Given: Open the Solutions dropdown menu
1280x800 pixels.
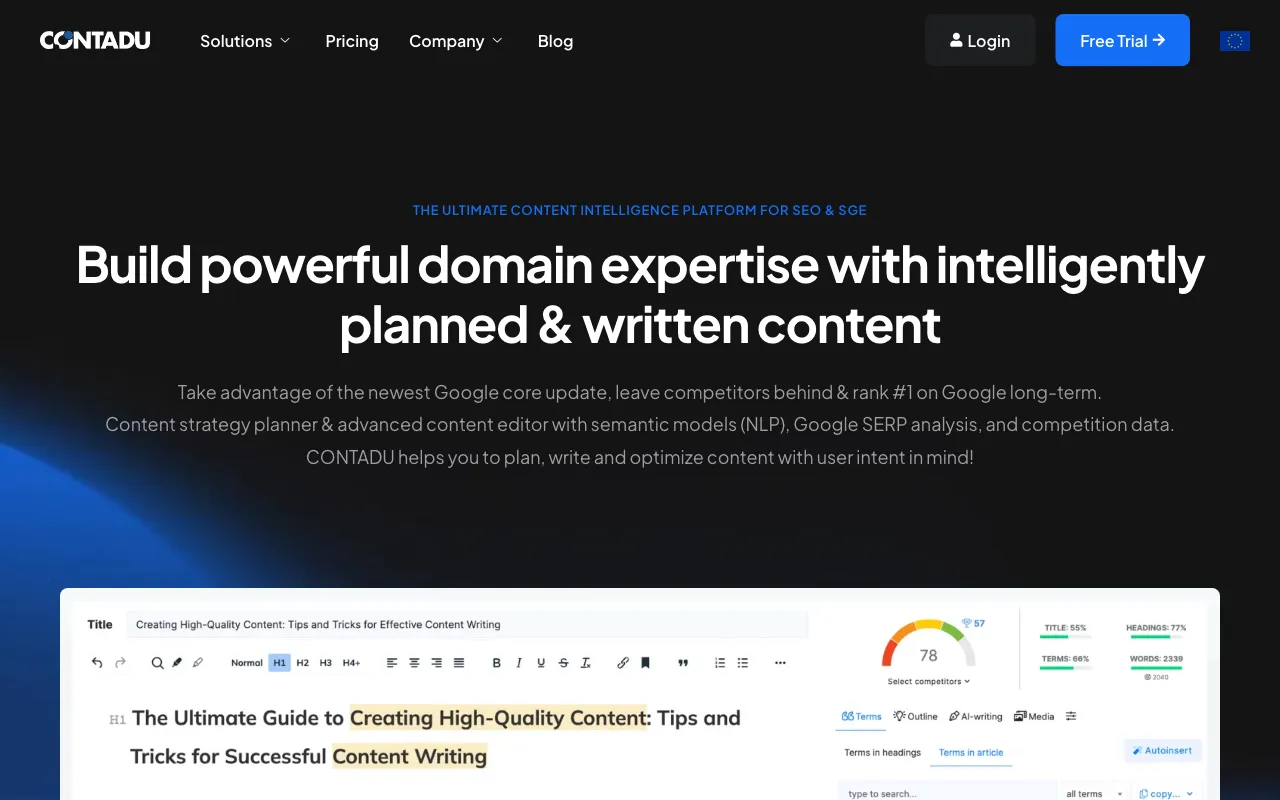Looking at the screenshot, I should (x=245, y=41).
